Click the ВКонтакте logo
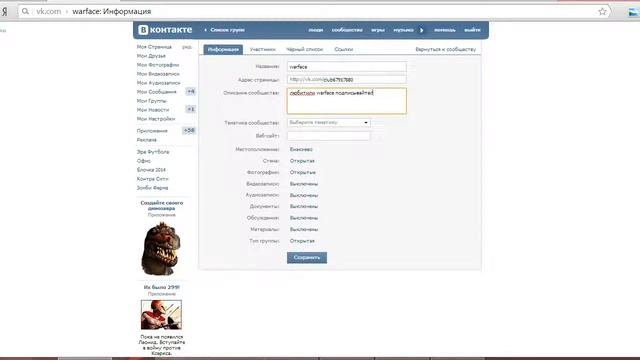The width and height of the screenshot is (640, 360). [165, 30]
